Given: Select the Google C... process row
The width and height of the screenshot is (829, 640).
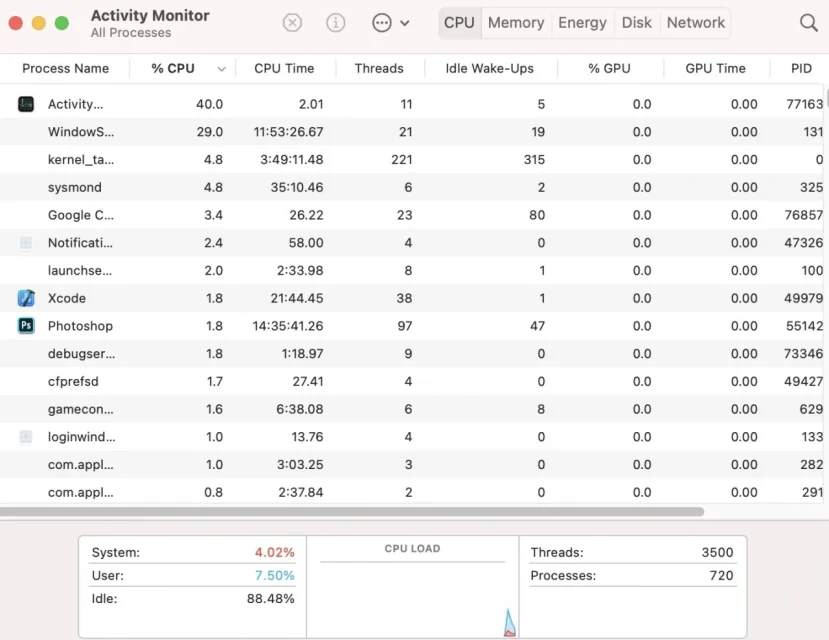Looking at the screenshot, I should pos(411,215).
